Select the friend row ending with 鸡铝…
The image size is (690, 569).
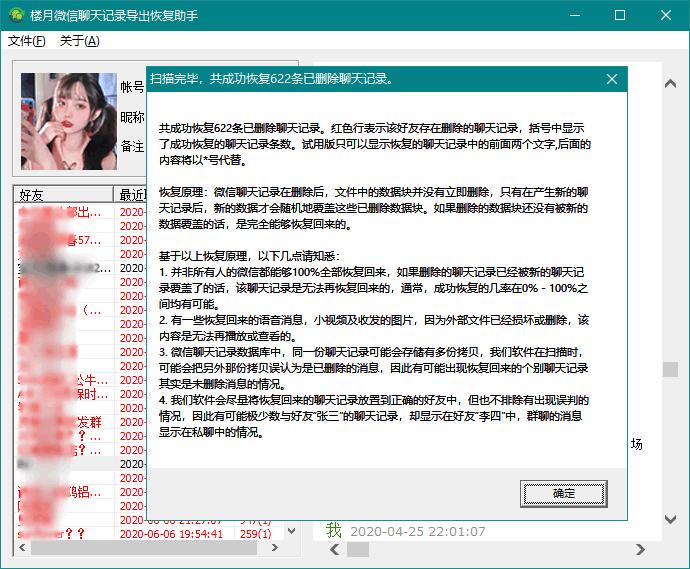pyautogui.click(x=81, y=492)
